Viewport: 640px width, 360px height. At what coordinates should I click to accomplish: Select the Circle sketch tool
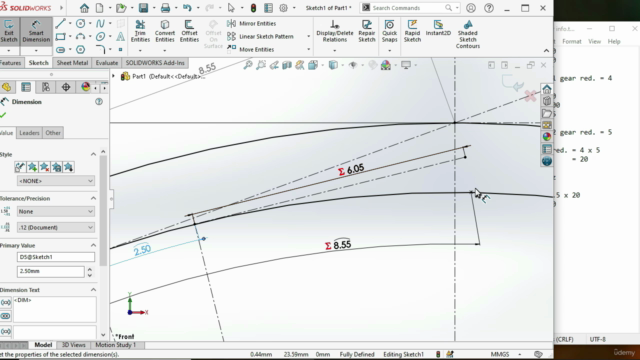[81, 23]
